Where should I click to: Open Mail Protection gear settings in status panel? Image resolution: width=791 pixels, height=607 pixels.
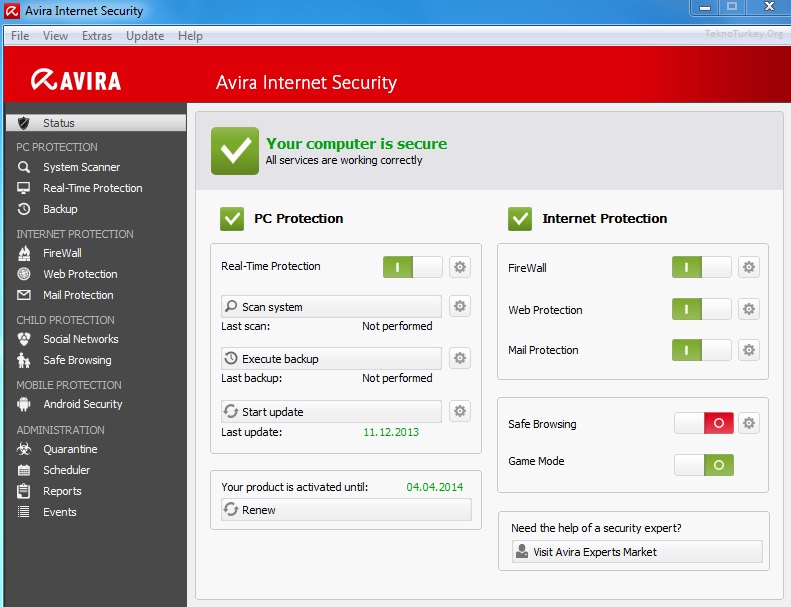coord(749,350)
